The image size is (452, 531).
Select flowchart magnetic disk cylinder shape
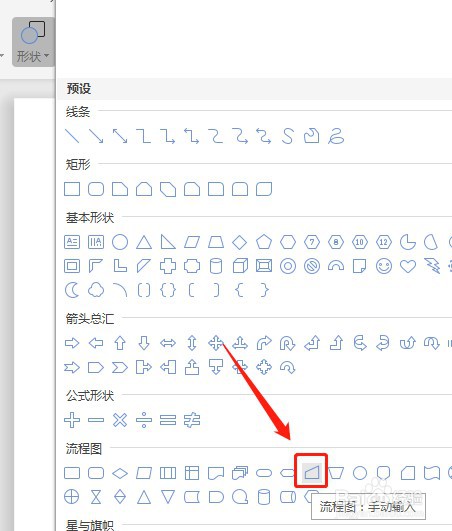click(x=264, y=497)
